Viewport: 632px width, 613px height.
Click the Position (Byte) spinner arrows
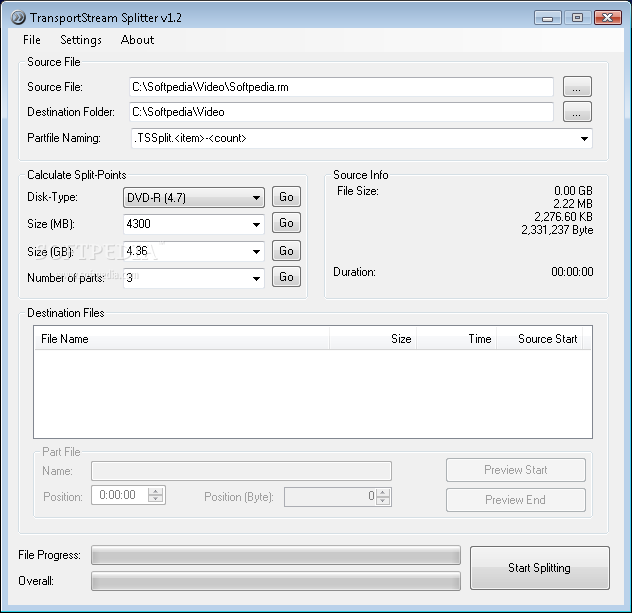(x=383, y=497)
